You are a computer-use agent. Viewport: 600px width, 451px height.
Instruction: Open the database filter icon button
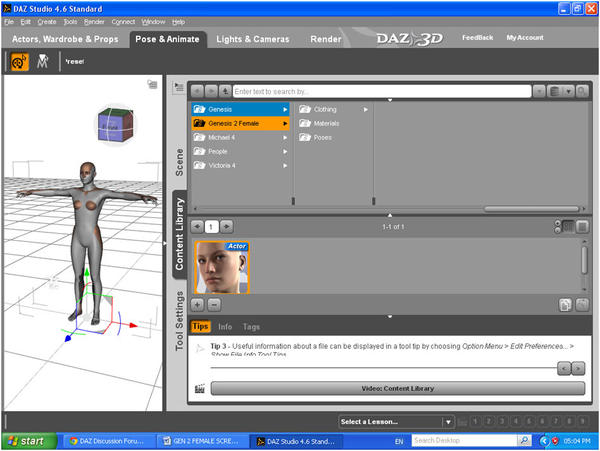(554, 91)
